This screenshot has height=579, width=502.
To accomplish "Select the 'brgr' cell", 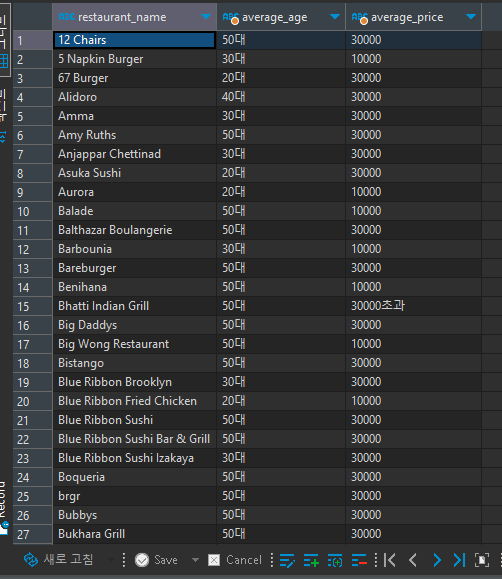I will click(x=134, y=496).
